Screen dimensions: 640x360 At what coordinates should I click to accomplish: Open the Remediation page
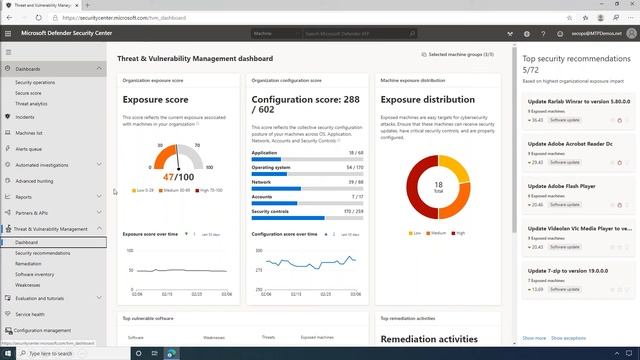click(28, 264)
